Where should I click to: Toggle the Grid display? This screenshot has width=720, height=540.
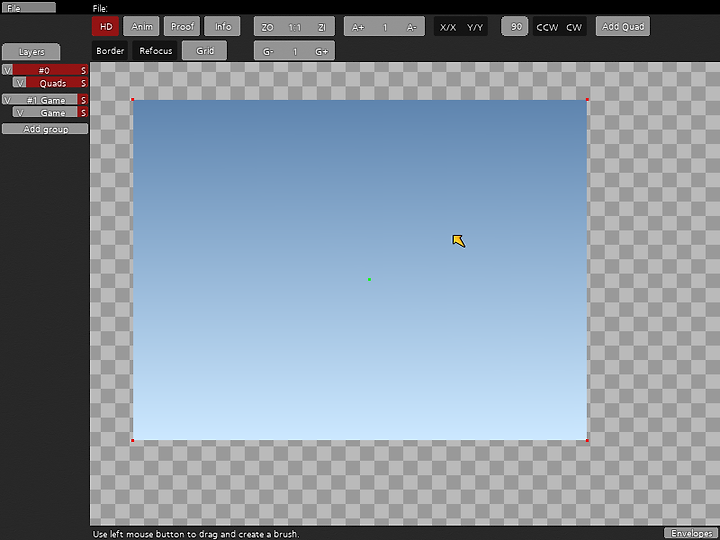[x=204, y=51]
